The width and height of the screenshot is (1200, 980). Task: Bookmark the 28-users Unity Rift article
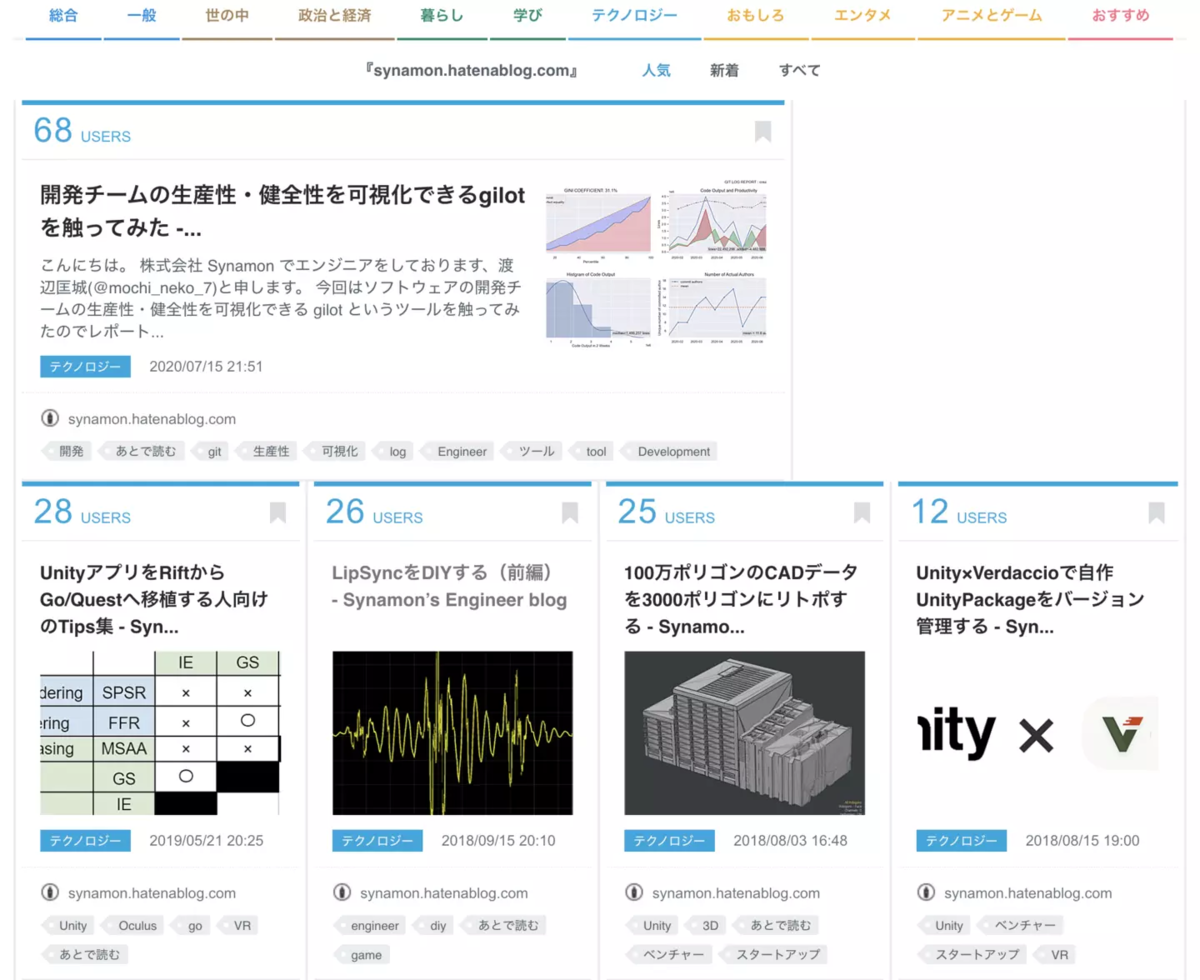pyautogui.click(x=278, y=513)
